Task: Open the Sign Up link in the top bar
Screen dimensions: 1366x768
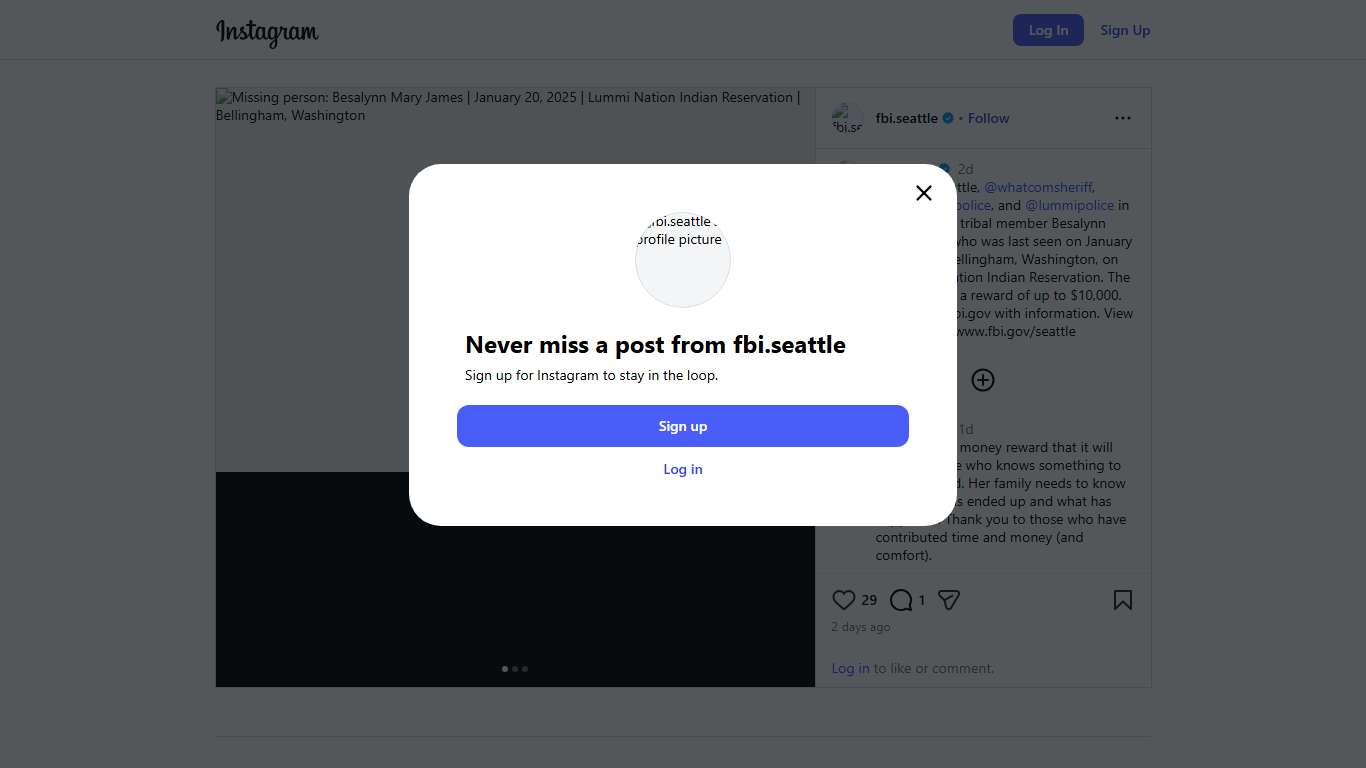Action: [1125, 30]
